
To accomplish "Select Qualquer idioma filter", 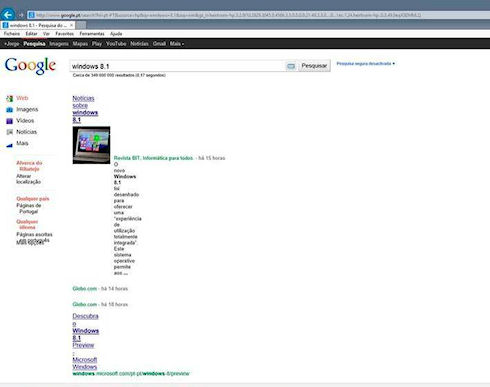I will (27, 224).
